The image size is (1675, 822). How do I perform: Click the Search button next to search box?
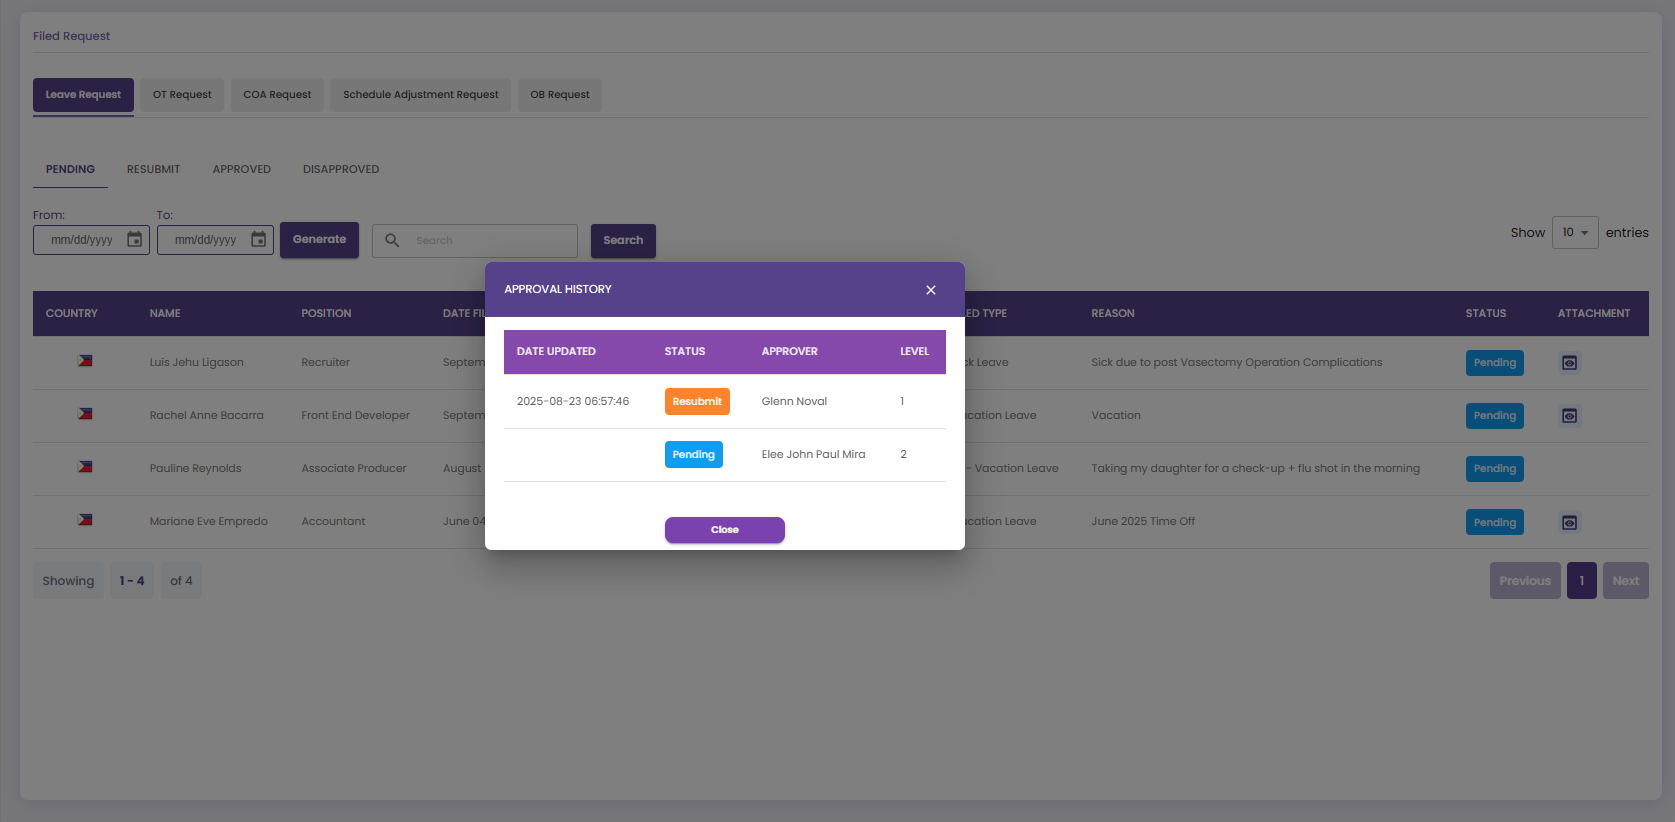coord(623,241)
